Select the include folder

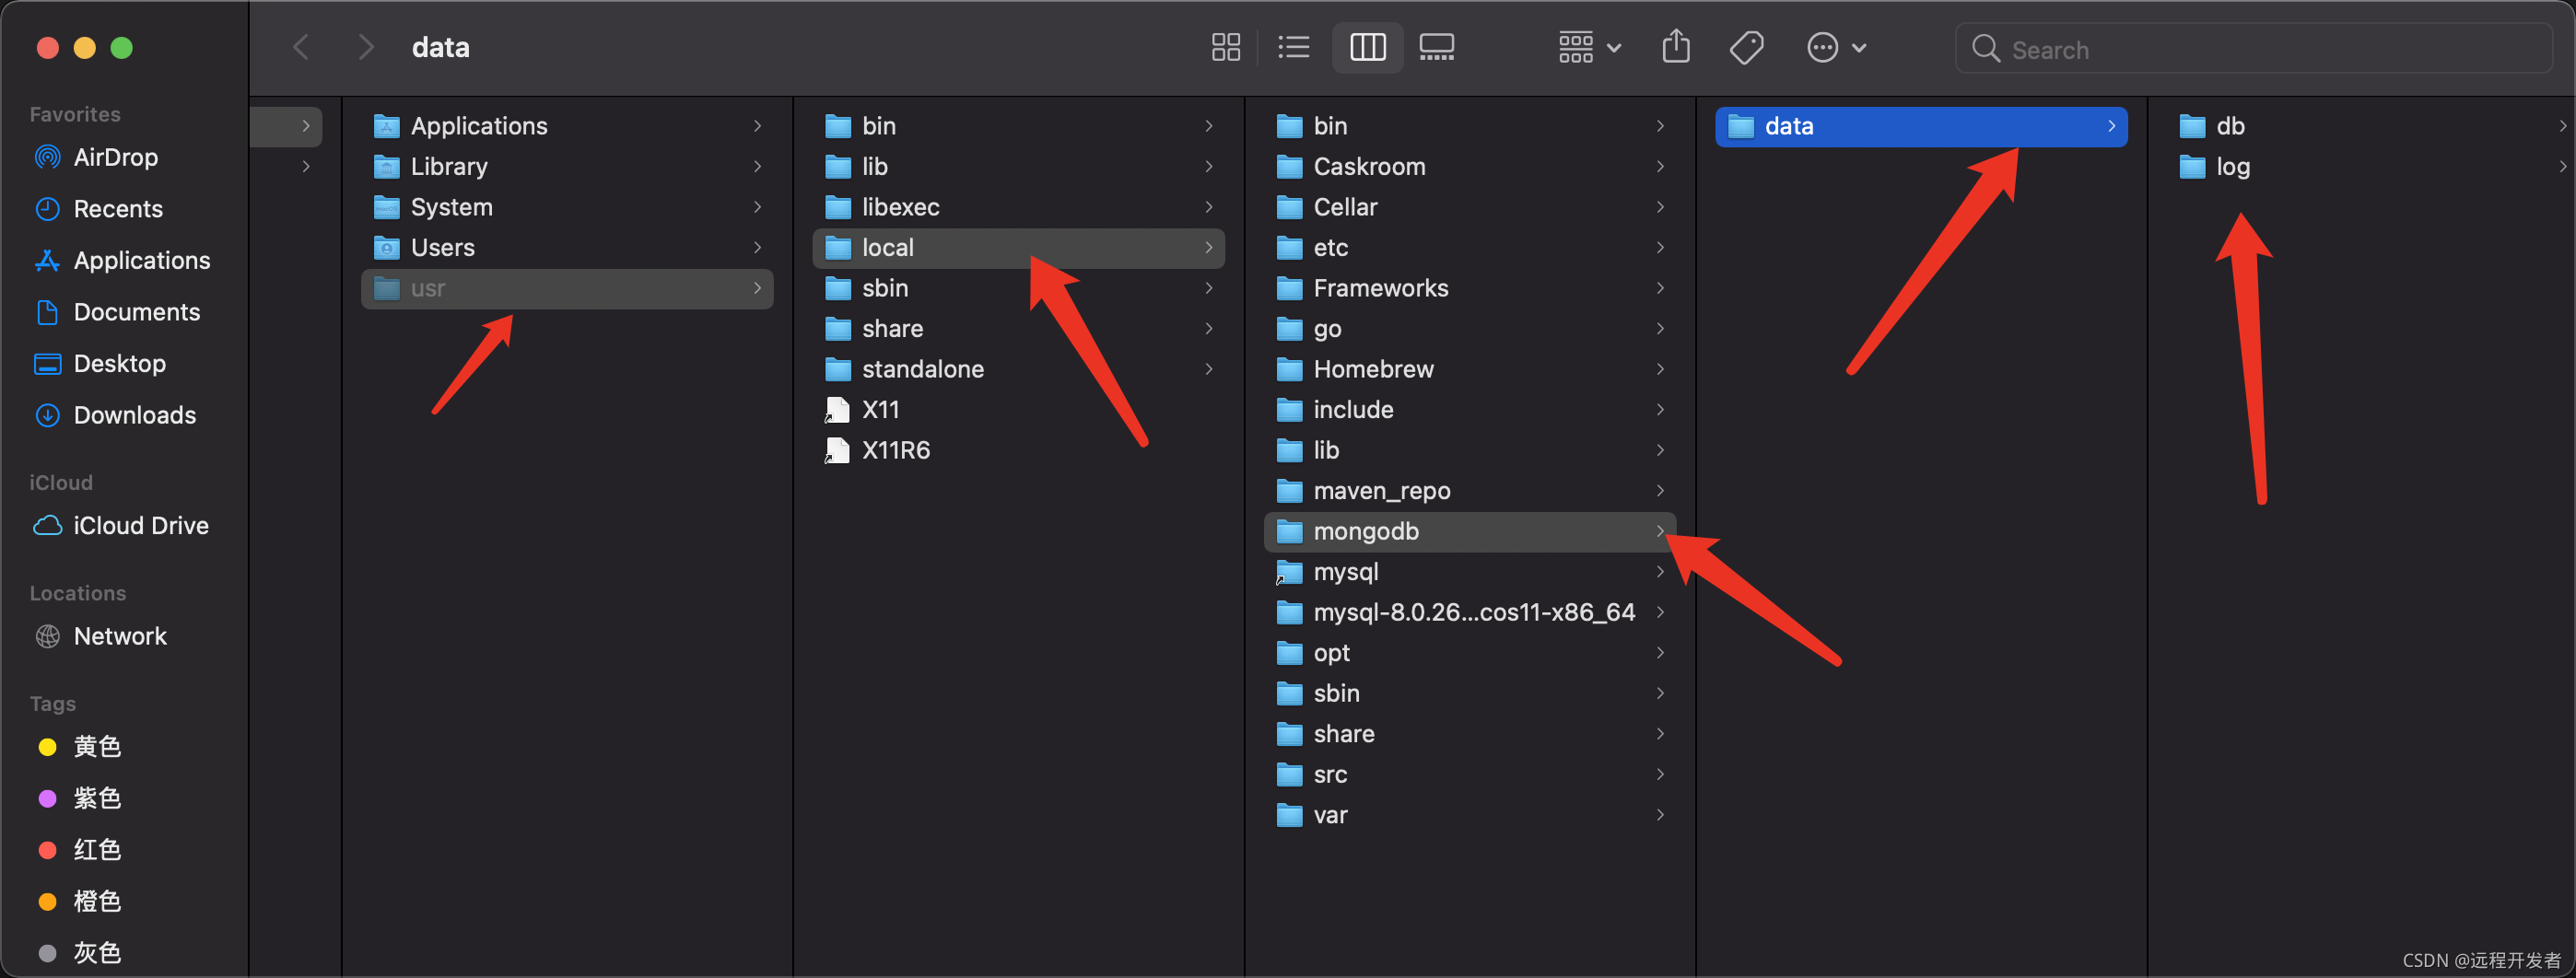pyautogui.click(x=1470, y=409)
